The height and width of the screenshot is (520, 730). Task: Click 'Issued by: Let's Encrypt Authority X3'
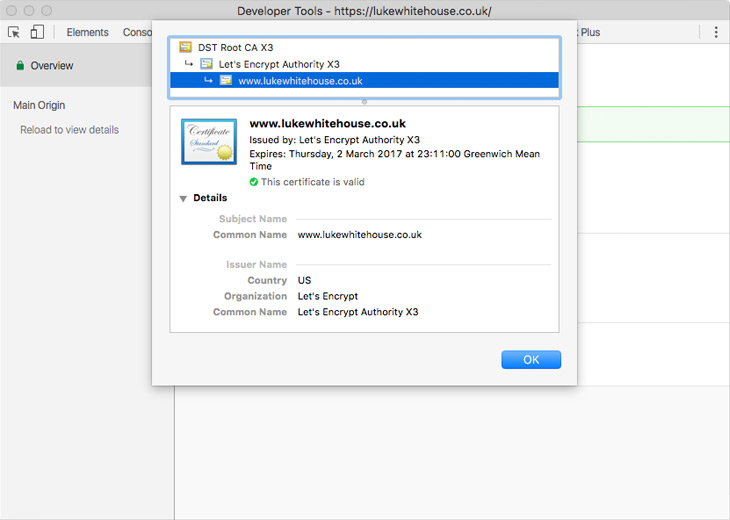[335, 140]
